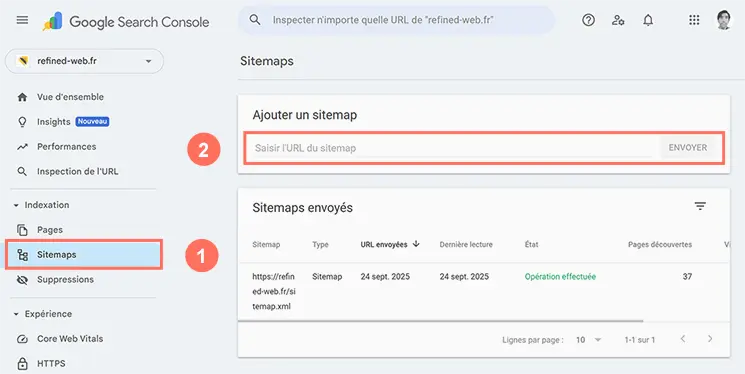
Task: Click the search magnifier icon in URL bar
Action: pos(255,20)
